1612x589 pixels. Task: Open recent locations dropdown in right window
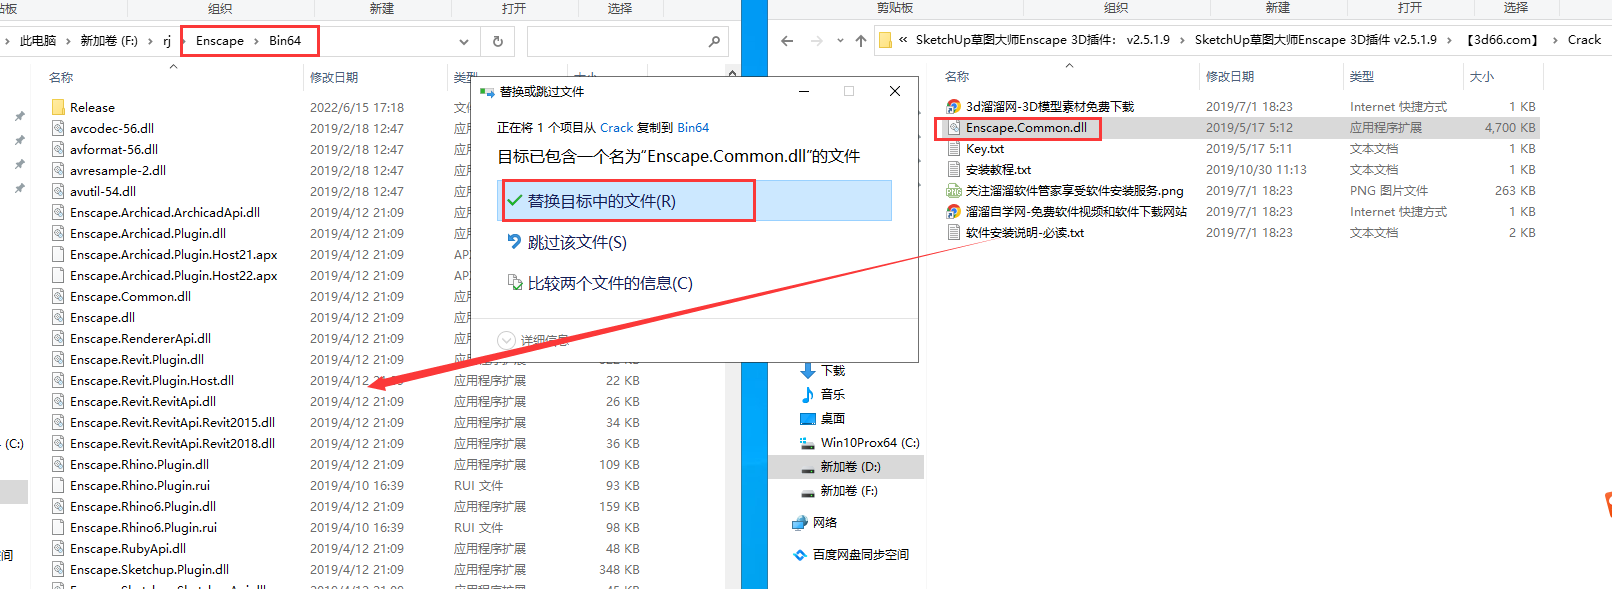pos(841,41)
